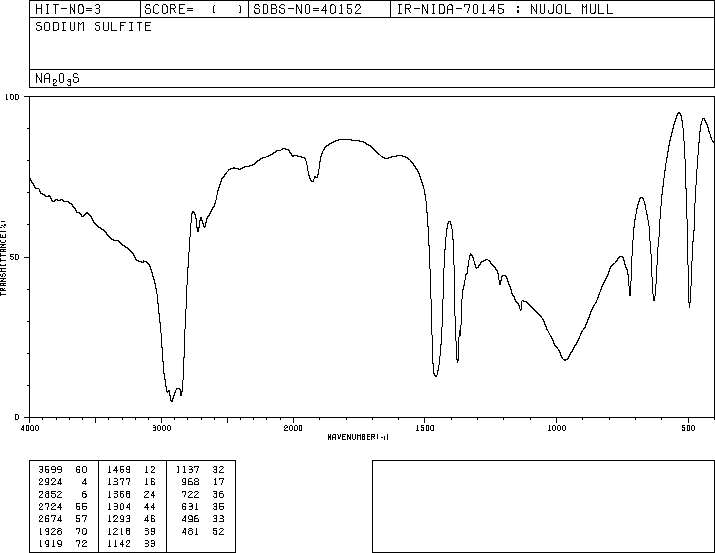Select peak table row 3699 60
The height and width of the screenshot is (553, 715).
point(63,470)
